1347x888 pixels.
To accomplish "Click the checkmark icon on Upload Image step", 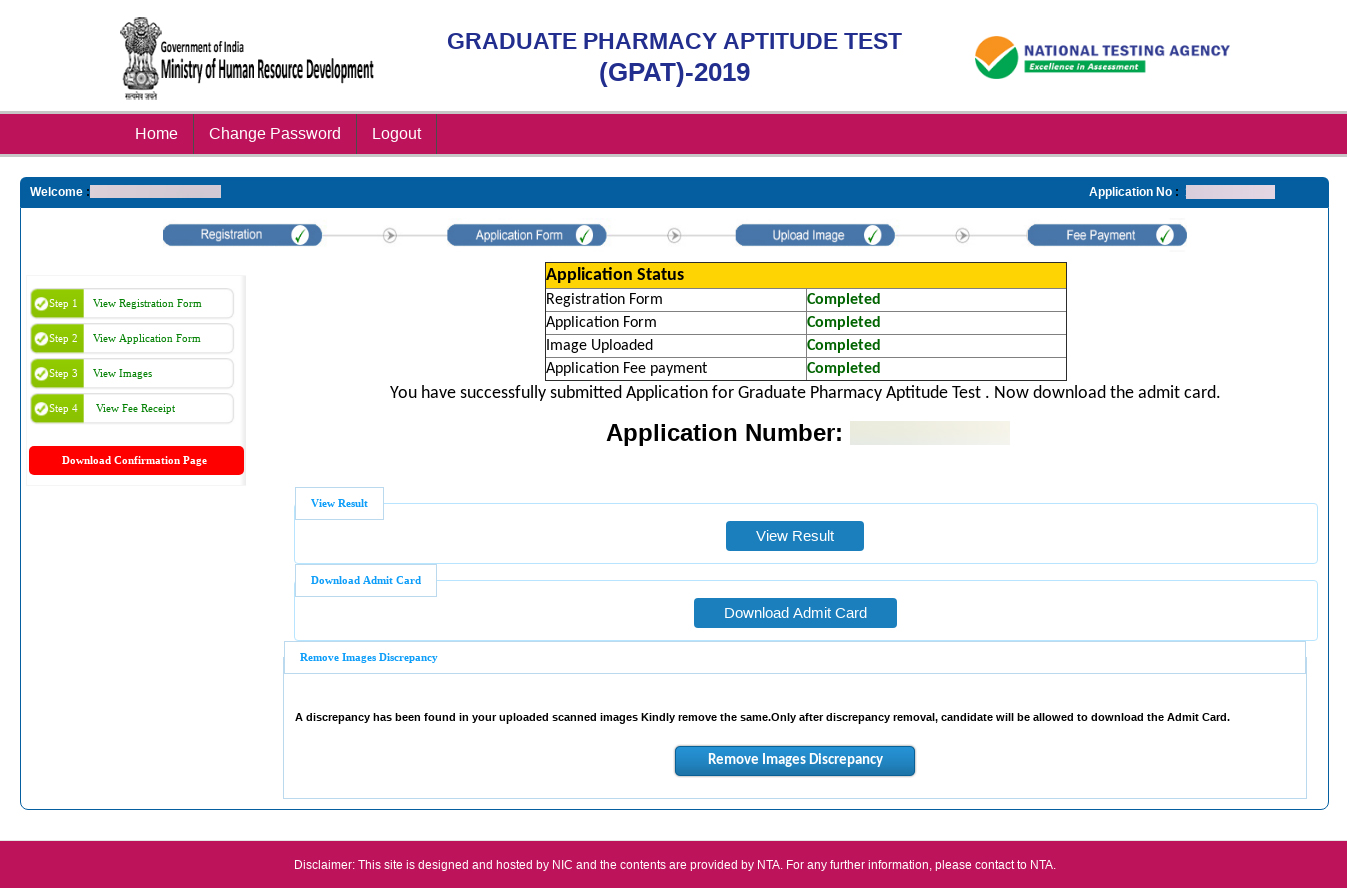I will click(873, 234).
